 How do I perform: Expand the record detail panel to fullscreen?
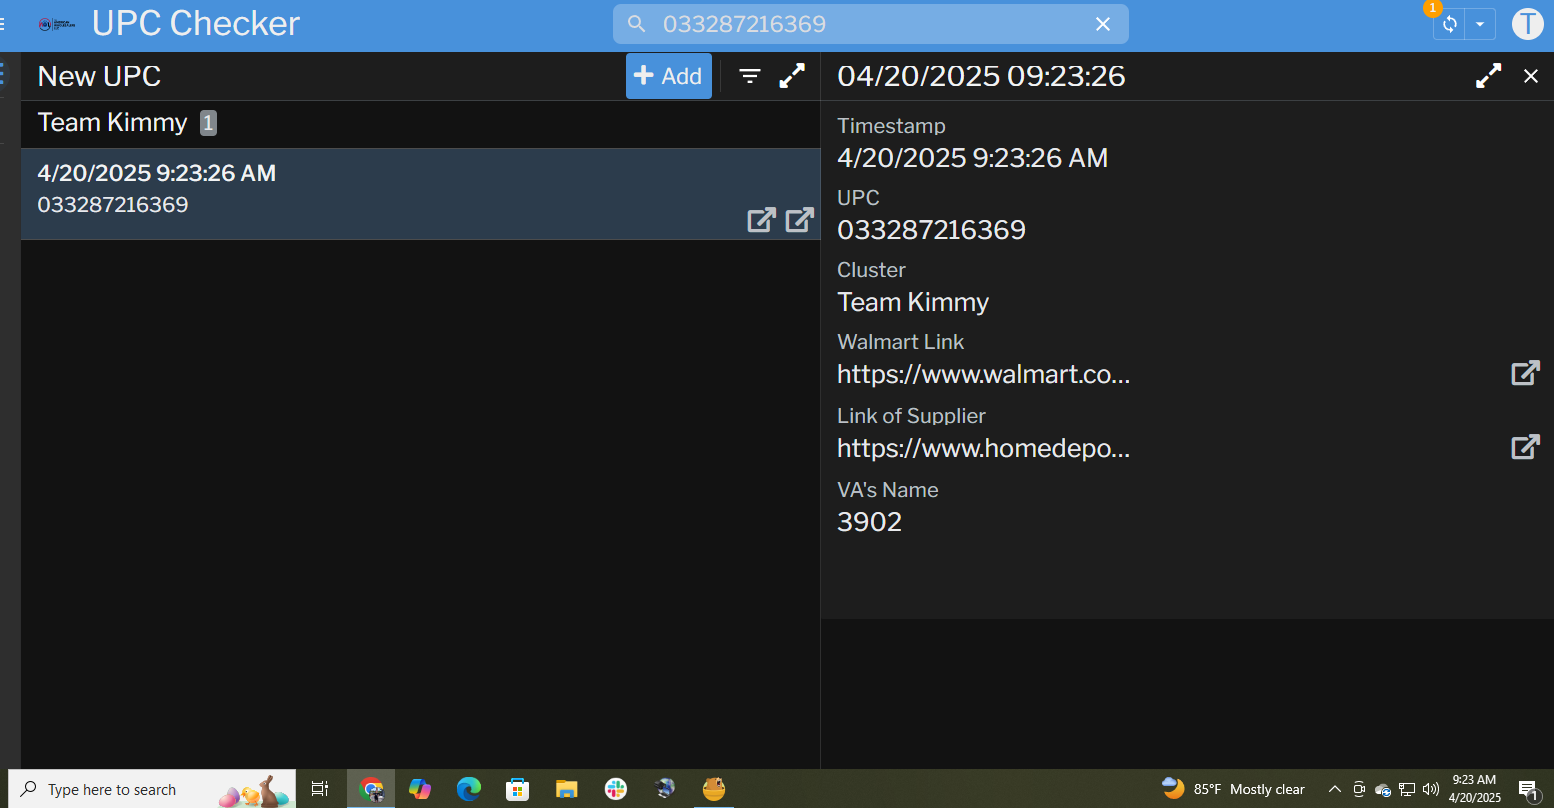1488,76
